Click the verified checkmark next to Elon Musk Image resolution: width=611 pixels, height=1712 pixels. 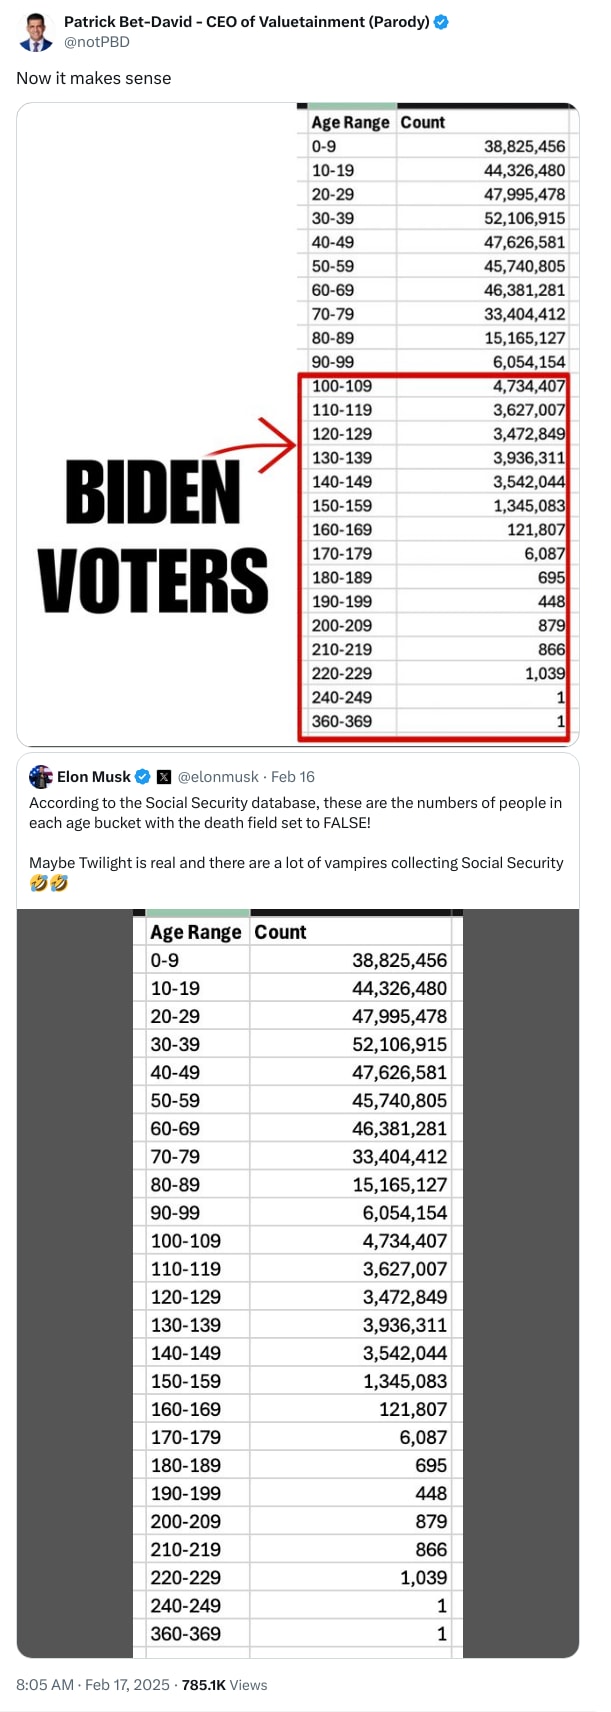pyautogui.click(x=143, y=776)
